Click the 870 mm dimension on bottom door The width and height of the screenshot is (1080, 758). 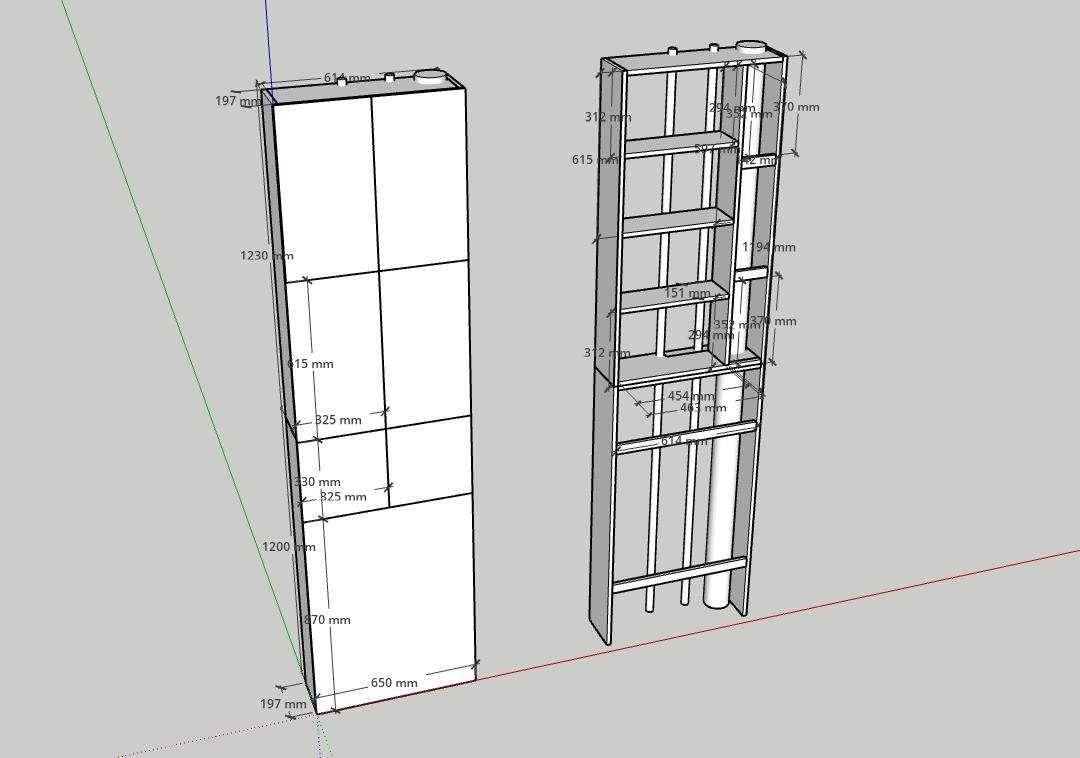click(328, 620)
